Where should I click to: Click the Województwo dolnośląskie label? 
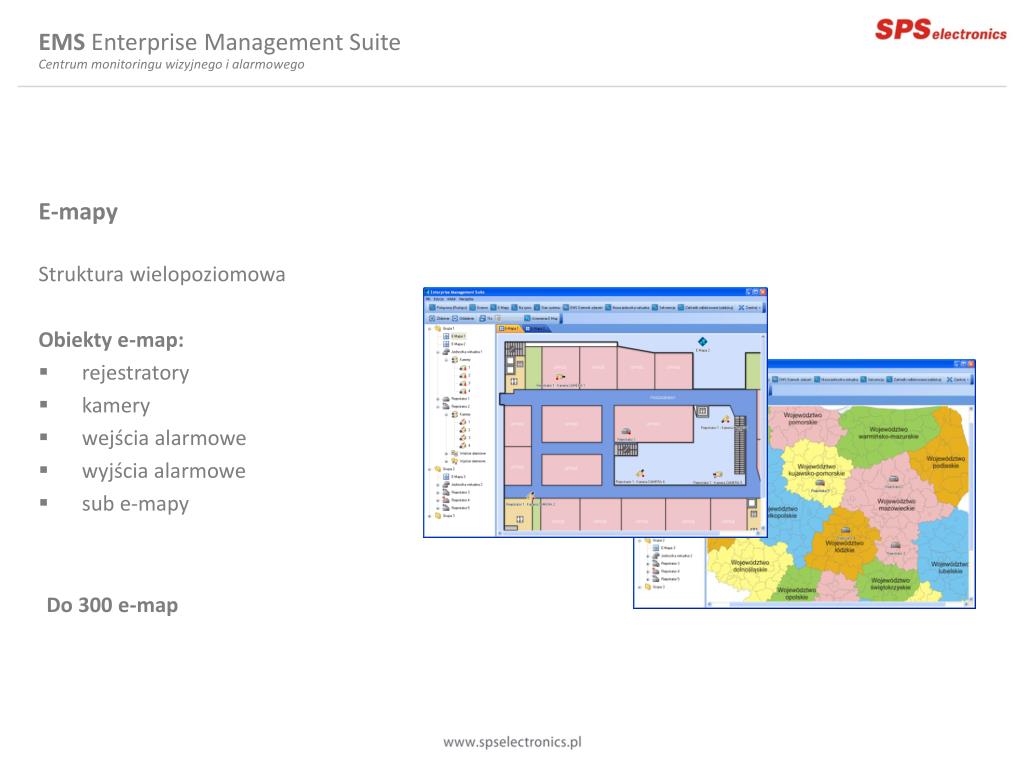750,566
